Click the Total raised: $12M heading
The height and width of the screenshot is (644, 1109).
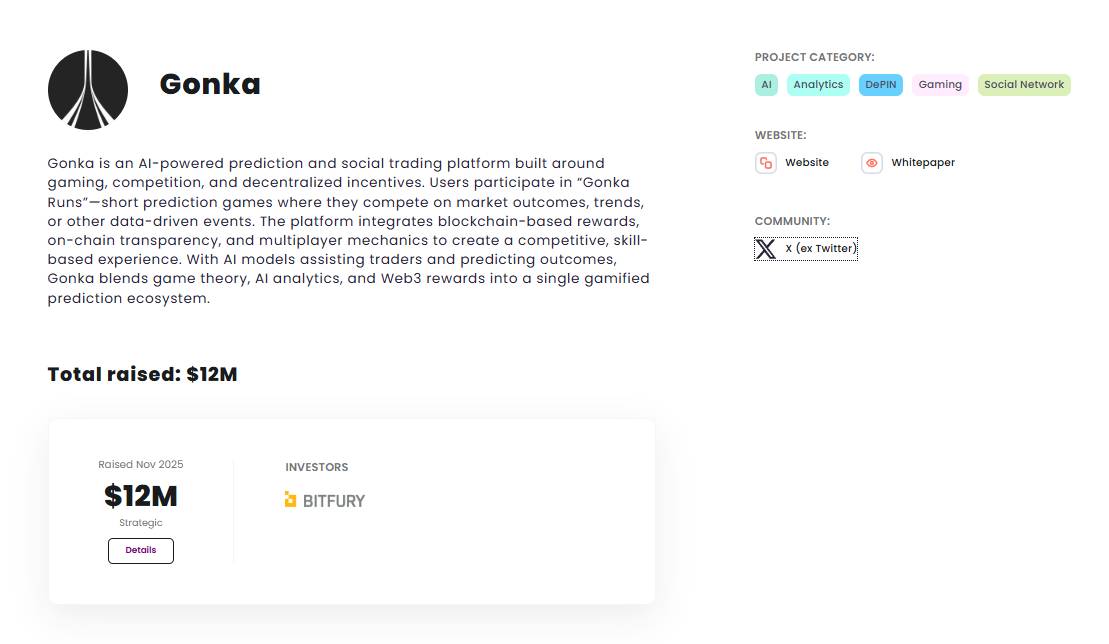143,375
